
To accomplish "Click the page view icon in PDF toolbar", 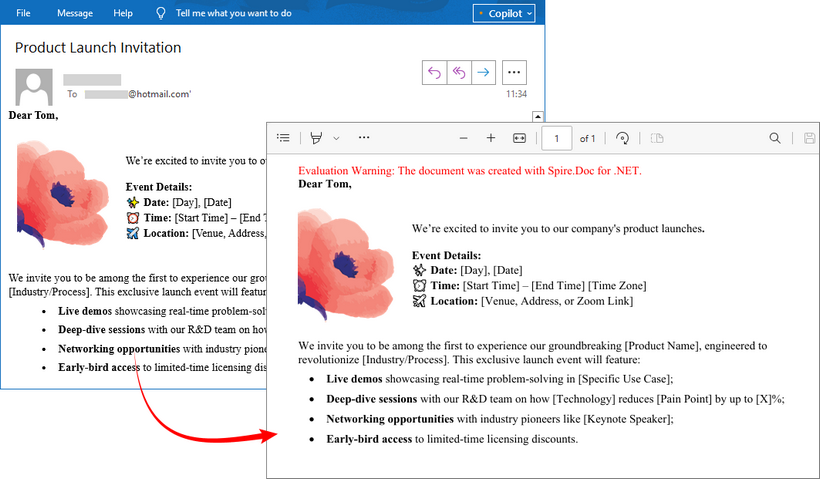I will coord(657,139).
